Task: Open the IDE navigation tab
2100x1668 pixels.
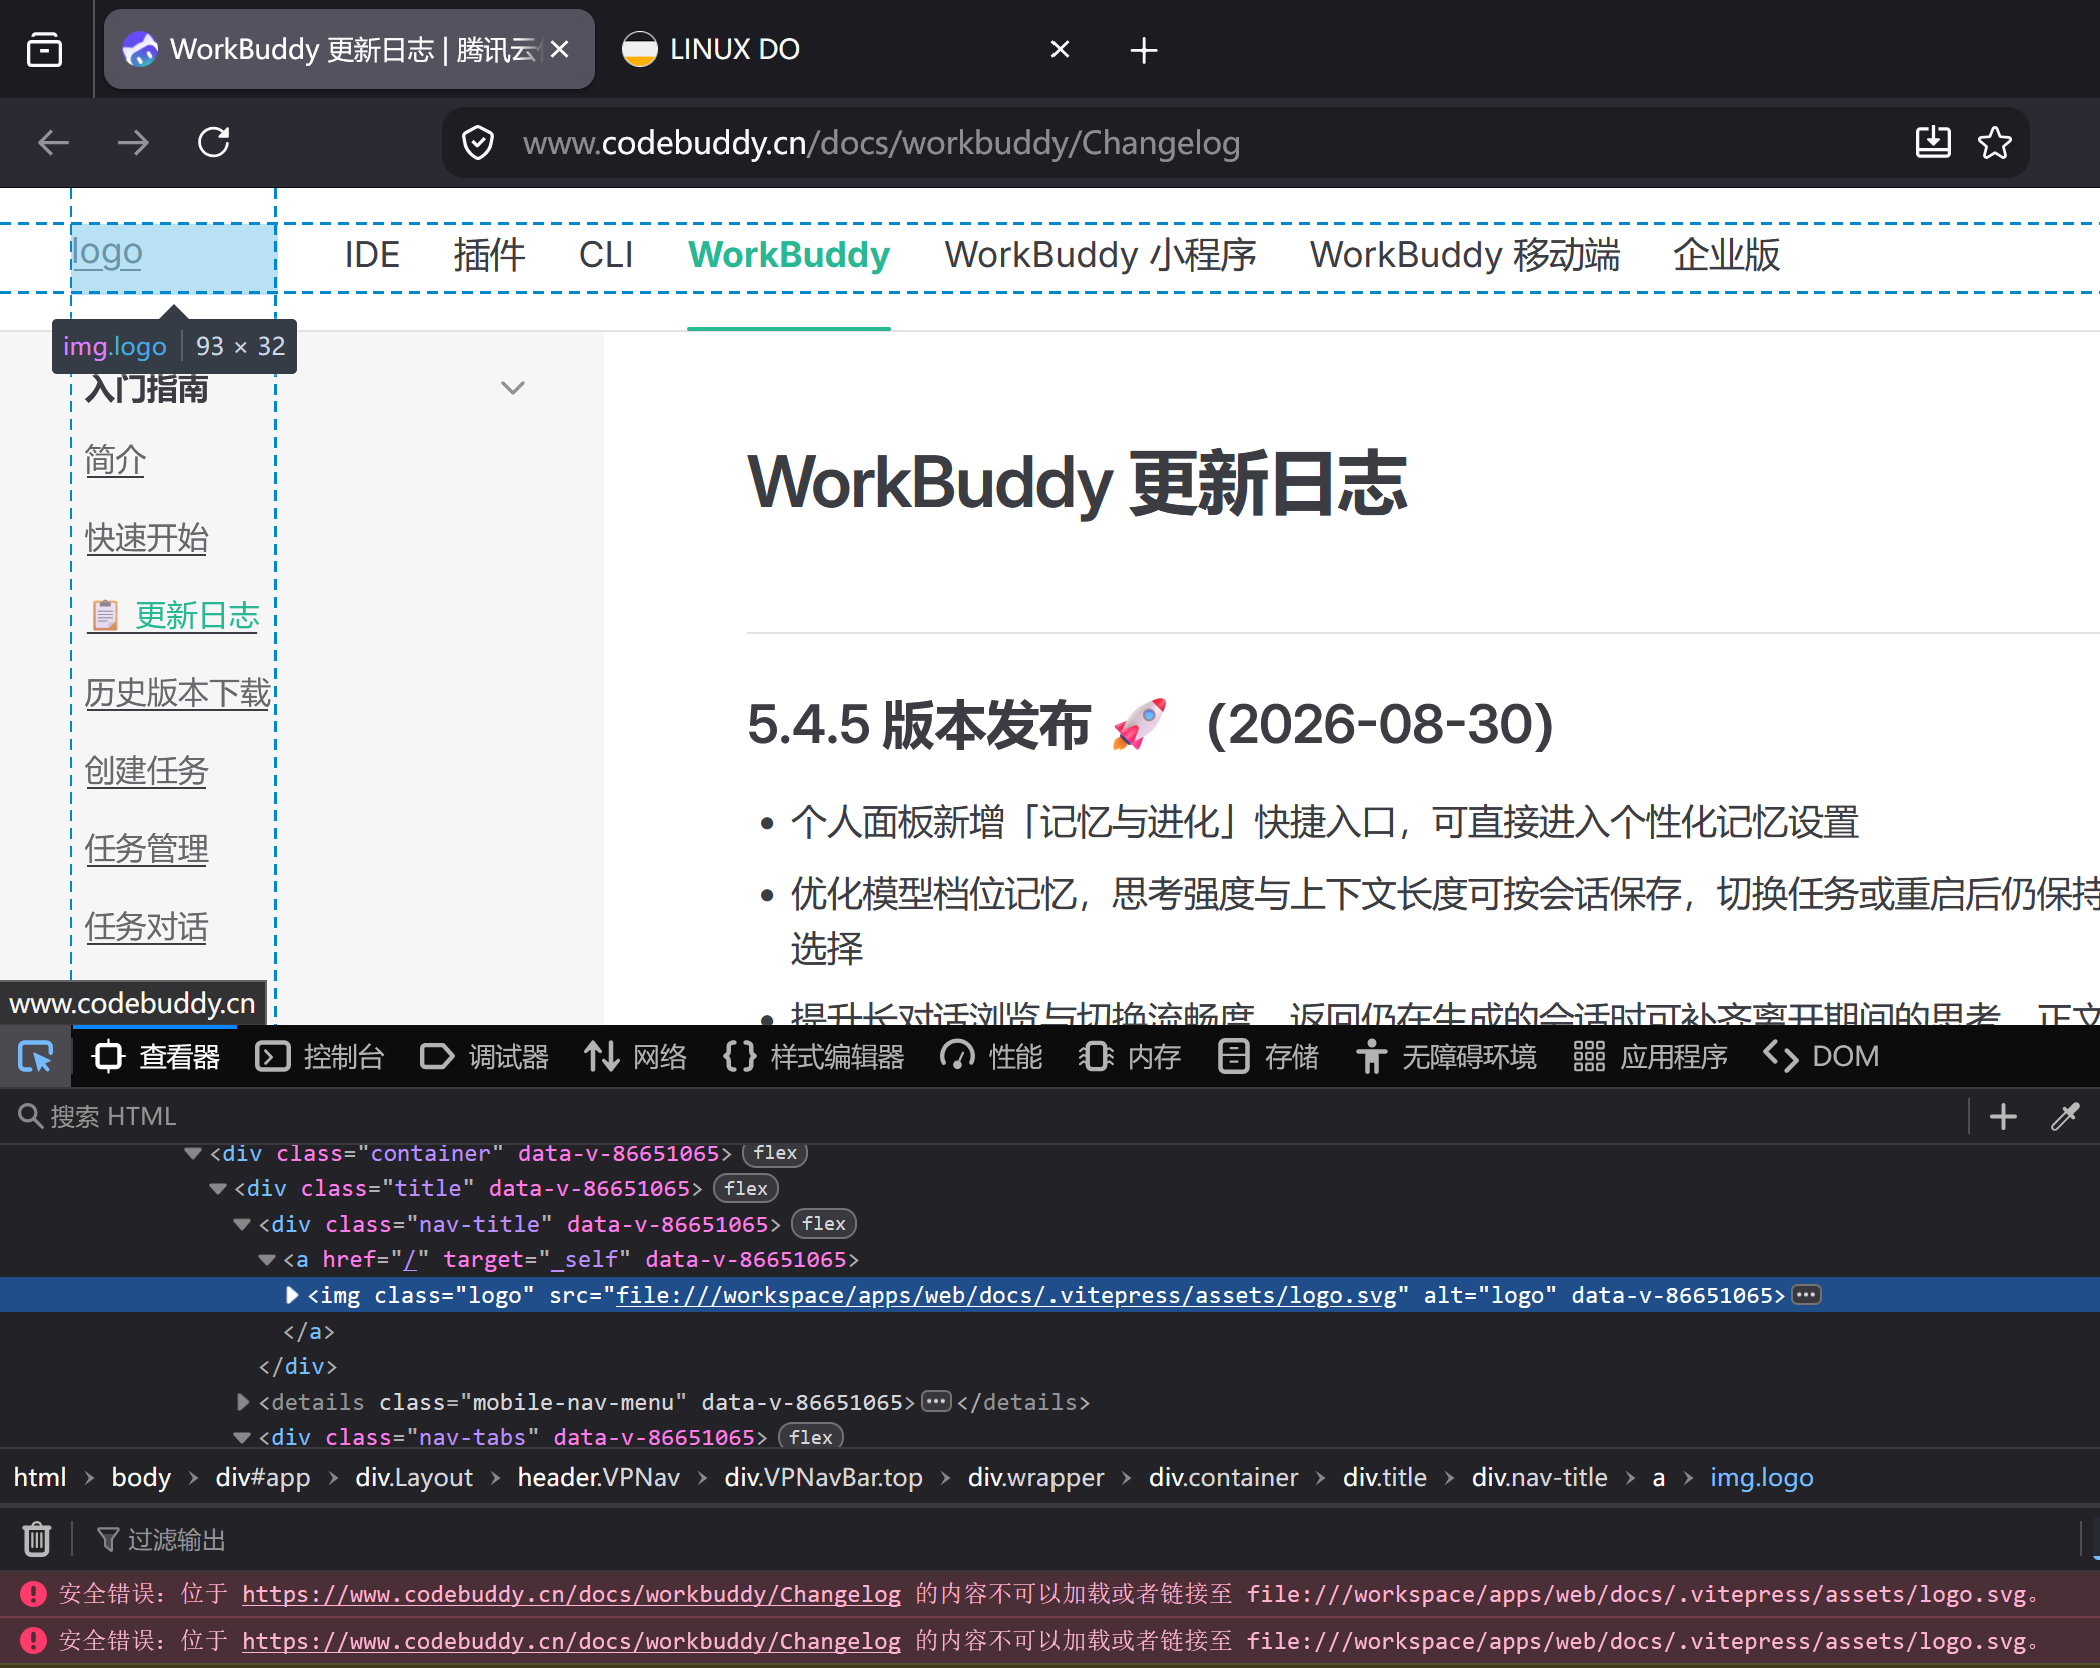Action: pos(372,255)
